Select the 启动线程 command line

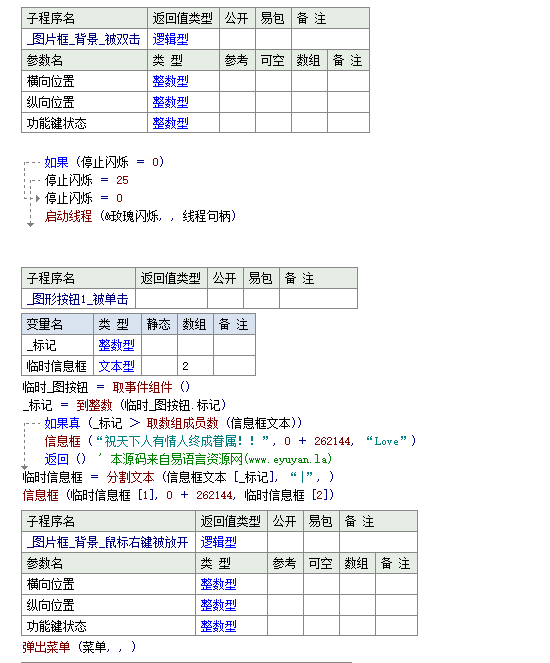(140, 216)
